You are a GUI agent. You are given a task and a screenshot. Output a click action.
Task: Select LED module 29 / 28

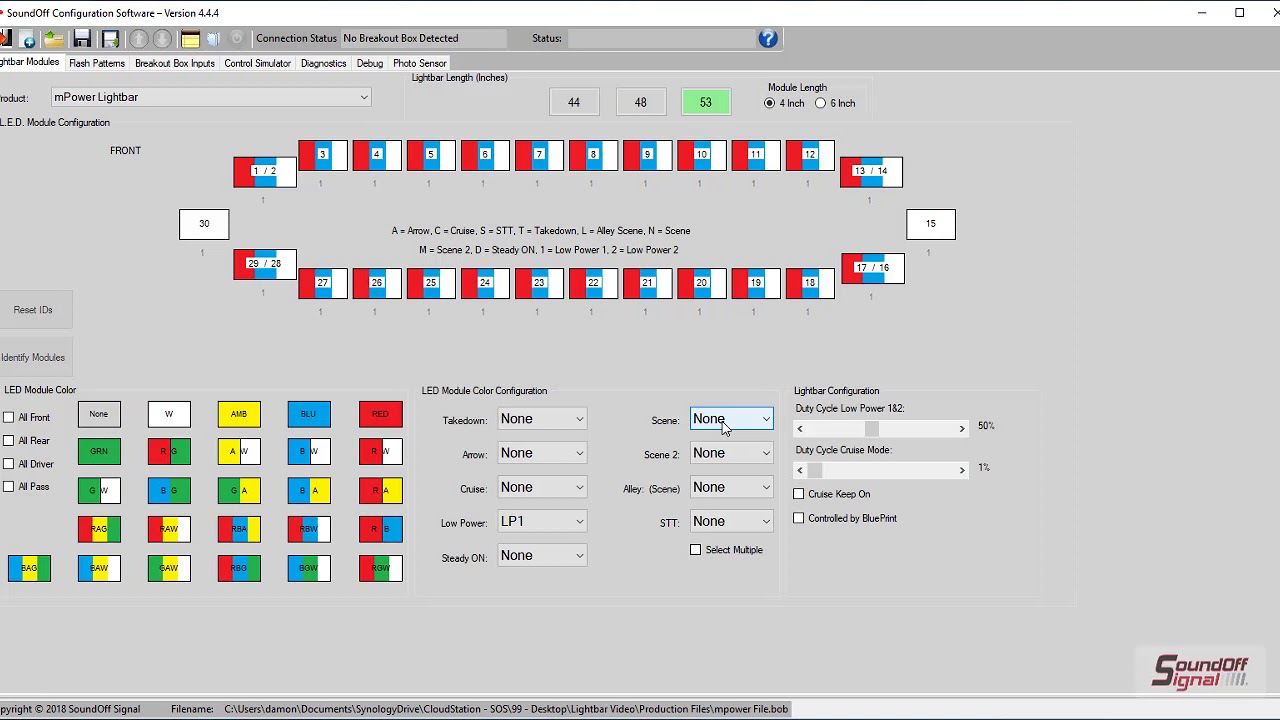265,264
